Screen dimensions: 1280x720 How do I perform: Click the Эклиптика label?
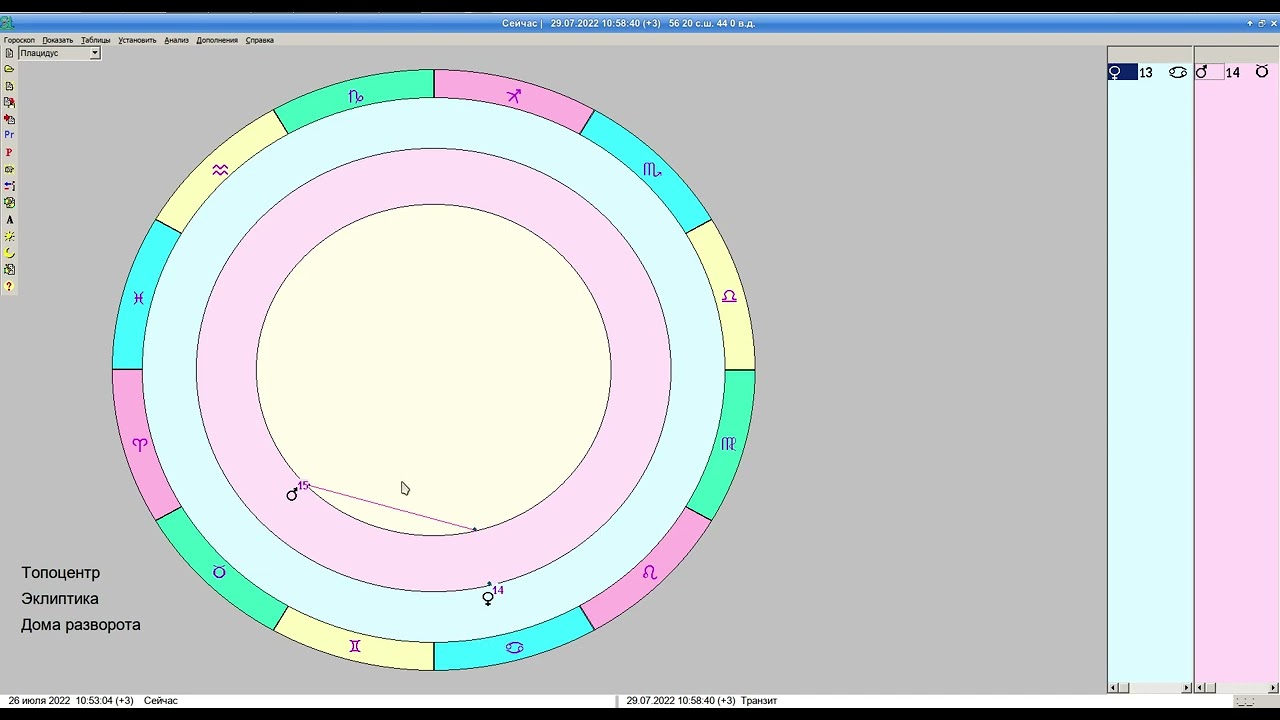coord(60,599)
